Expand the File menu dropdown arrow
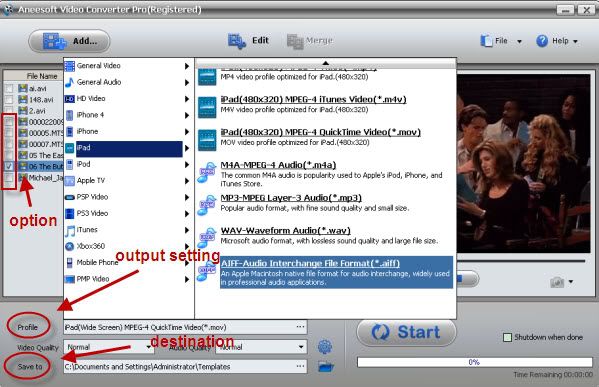Screen dimensions: 599x387 pyautogui.click(x=519, y=41)
